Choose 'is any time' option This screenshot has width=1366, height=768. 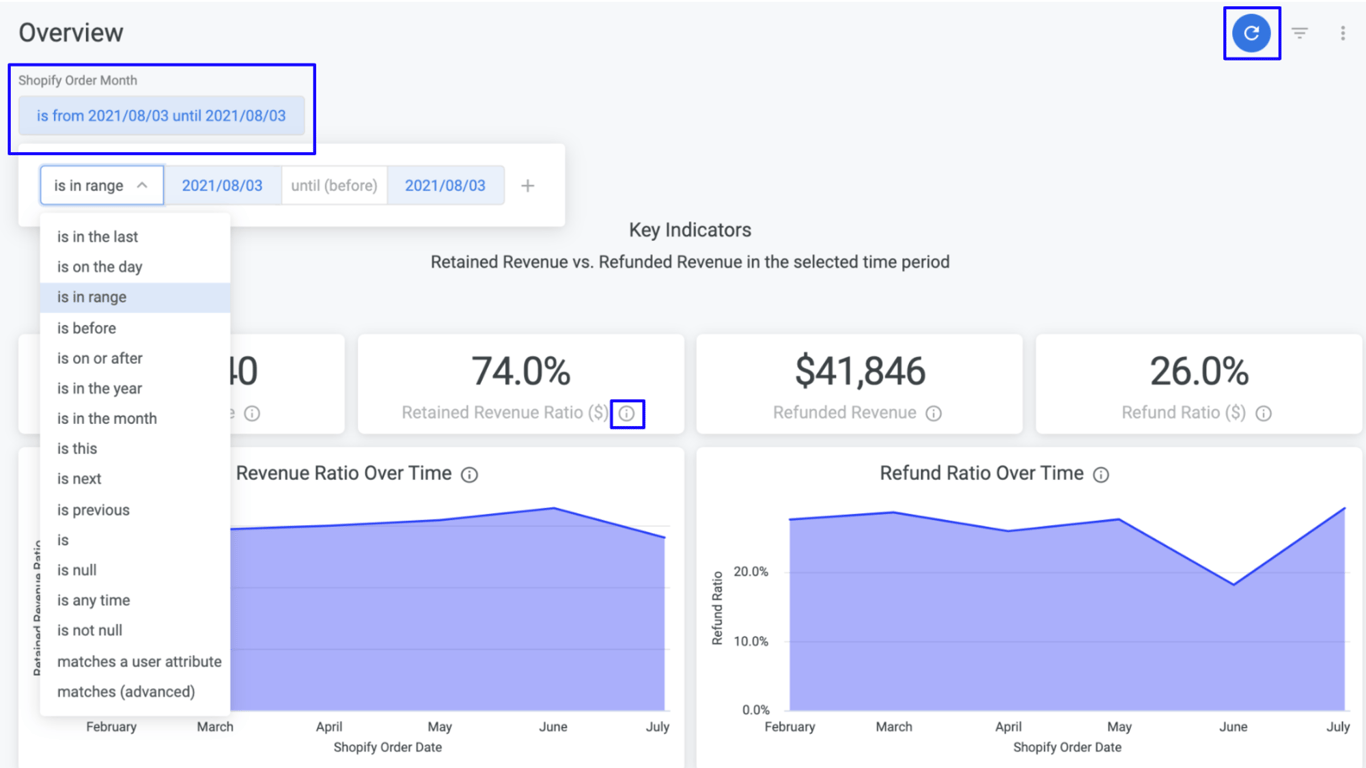pos(135,600)
